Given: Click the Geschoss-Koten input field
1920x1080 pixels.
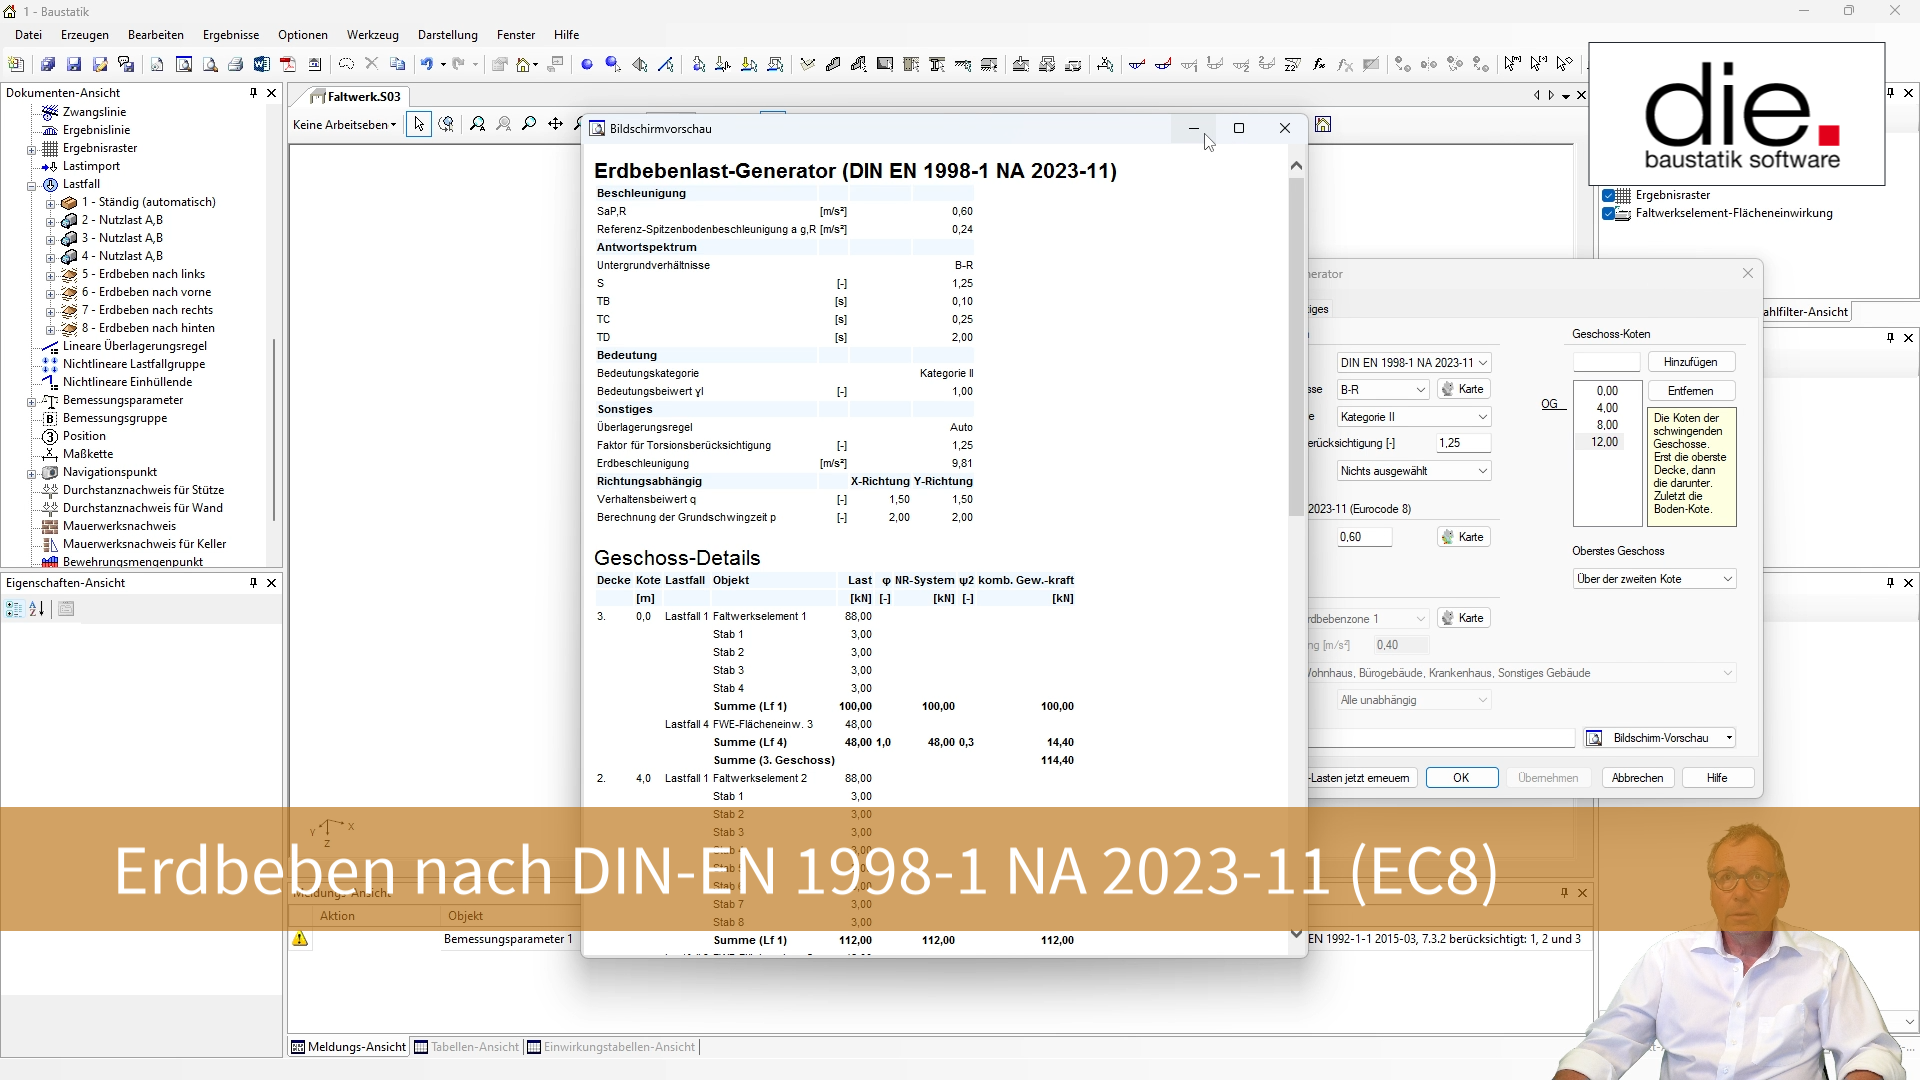Looking at the screenshot, I should [1606, 362].
